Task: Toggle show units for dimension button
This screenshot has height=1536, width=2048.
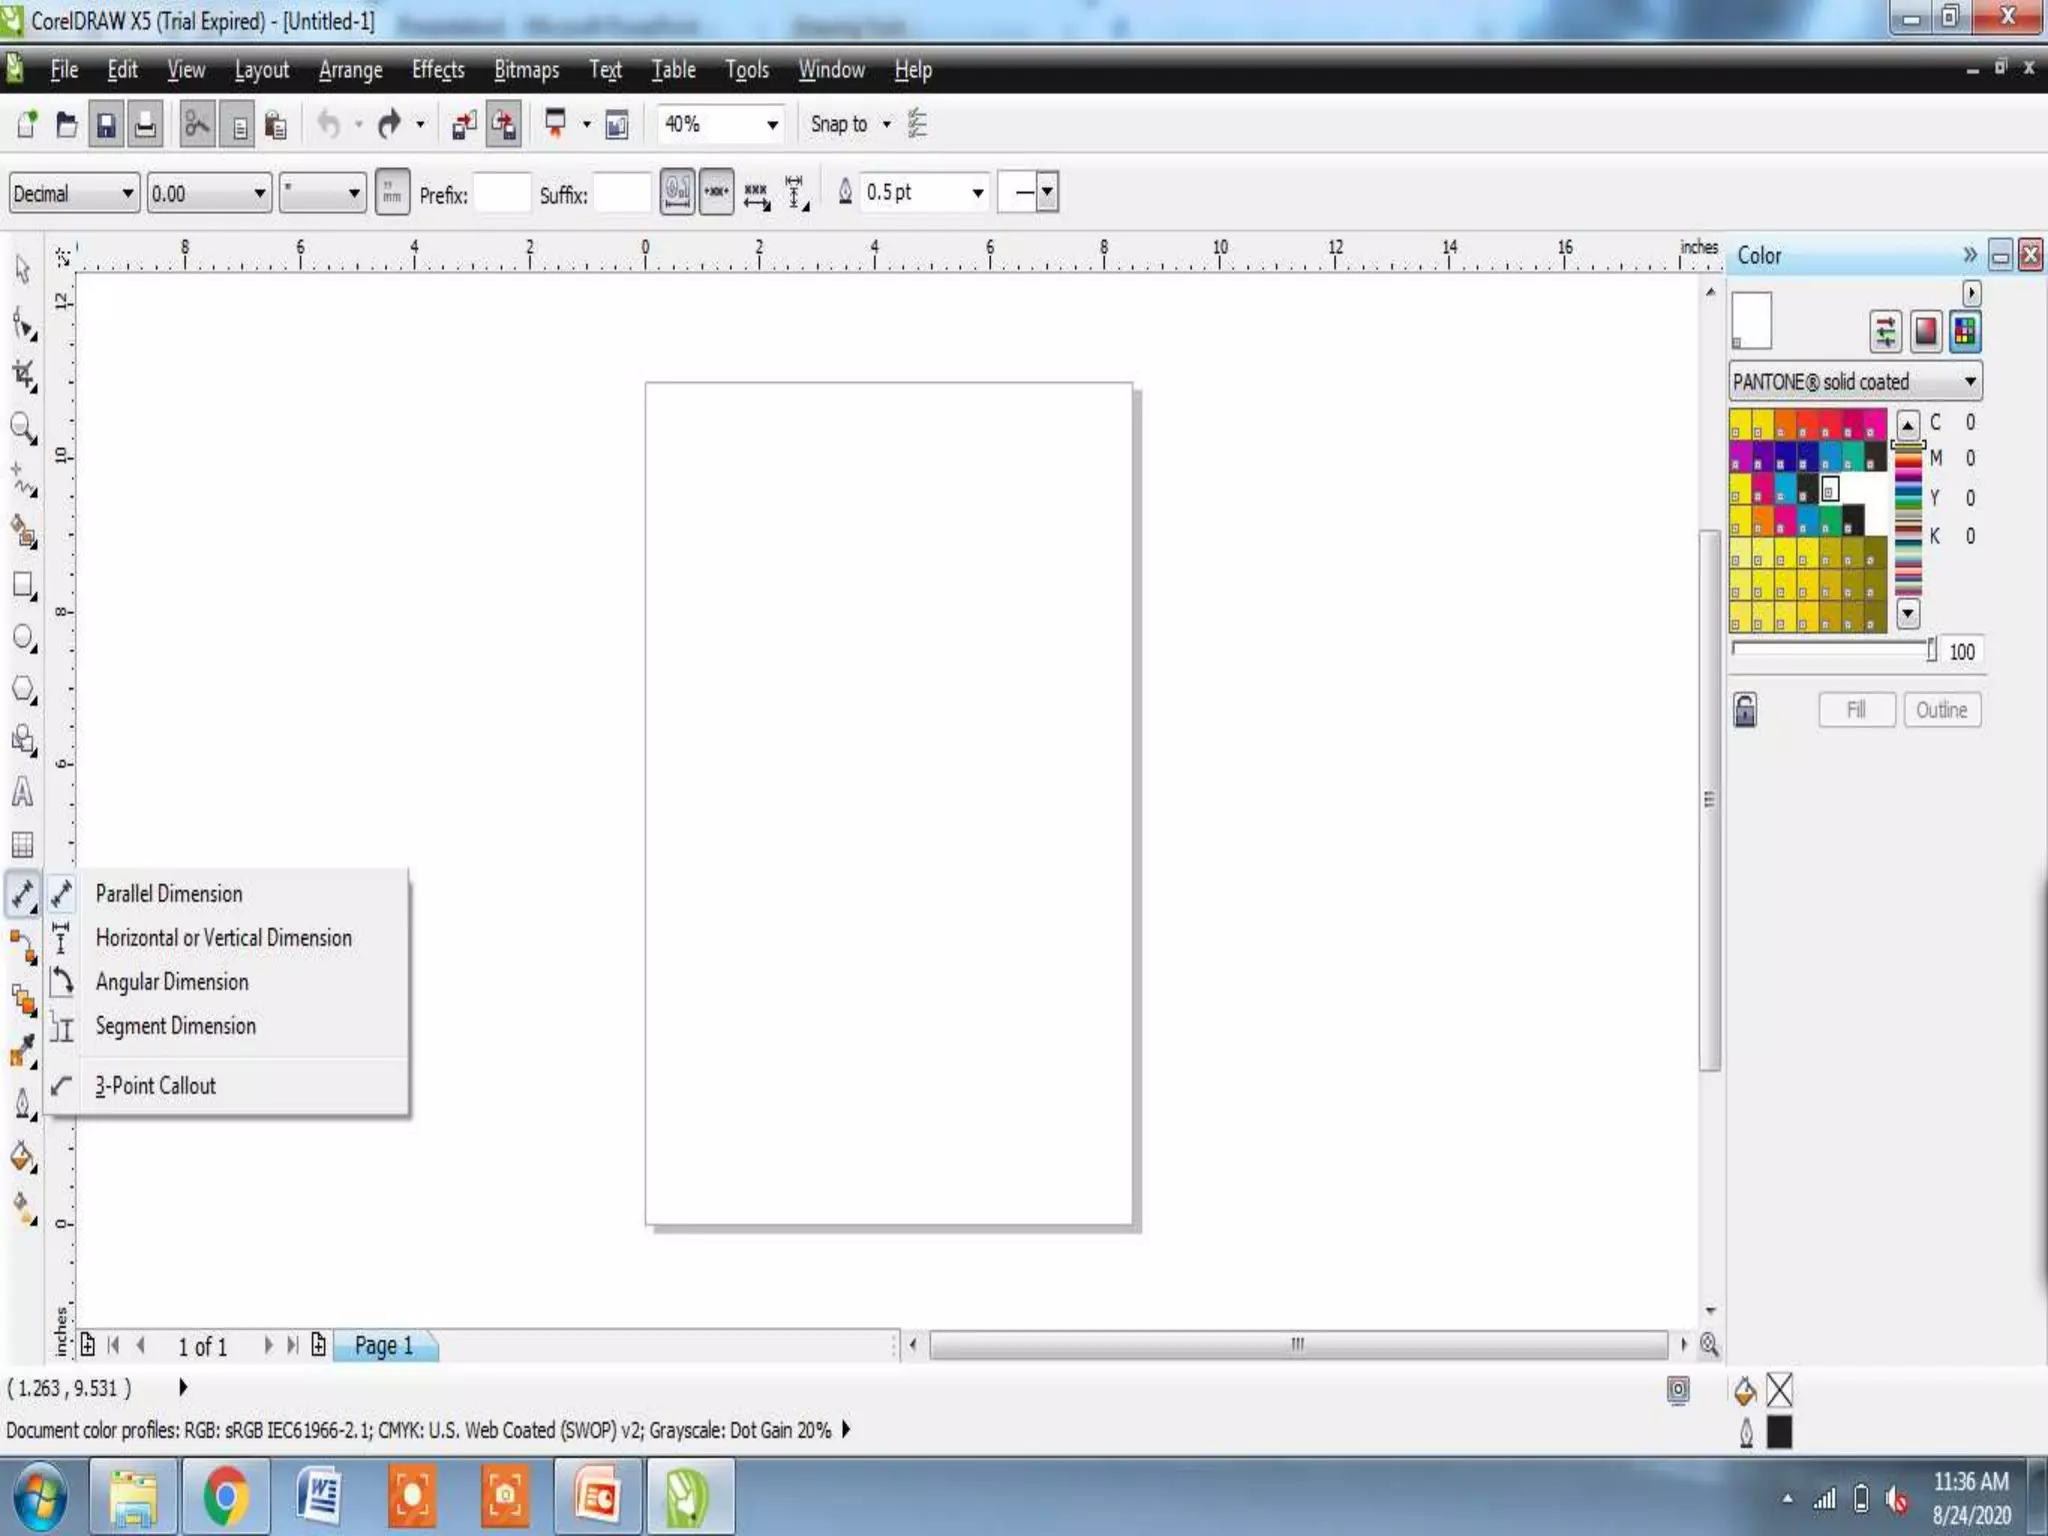Action: pyautogui.click(x=392, y=192)
